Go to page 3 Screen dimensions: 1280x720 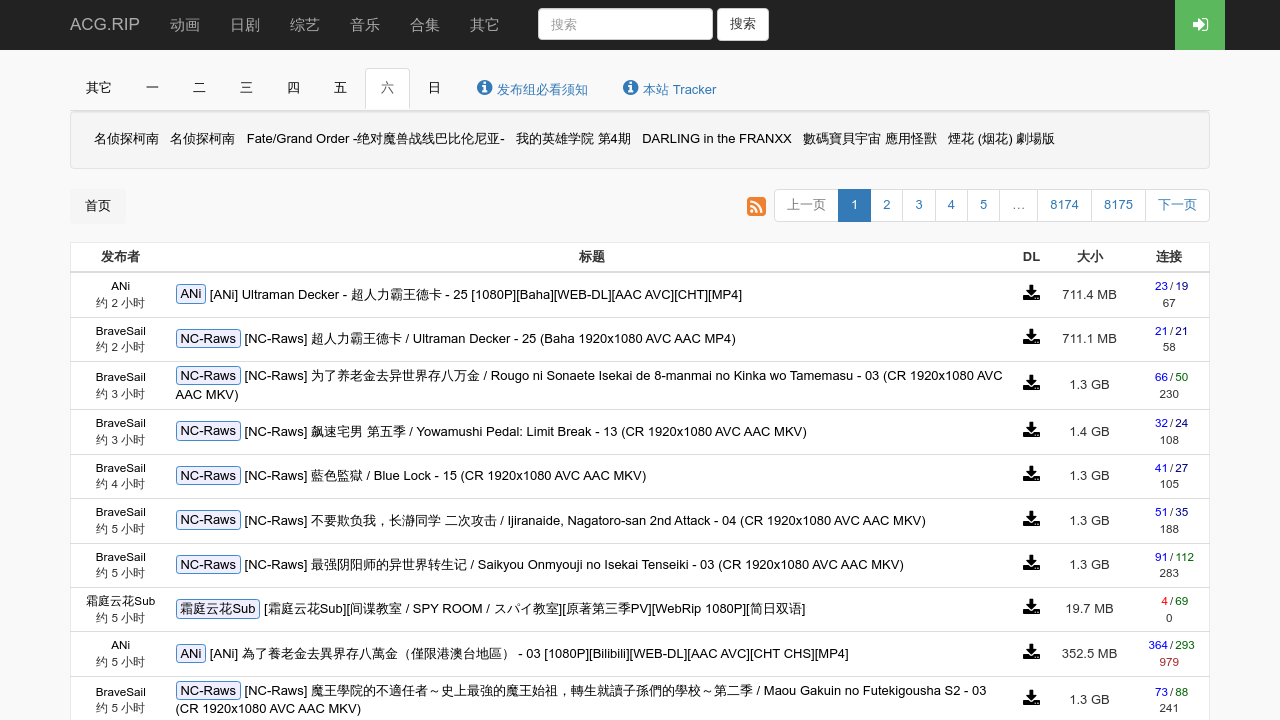coord(919,205)
